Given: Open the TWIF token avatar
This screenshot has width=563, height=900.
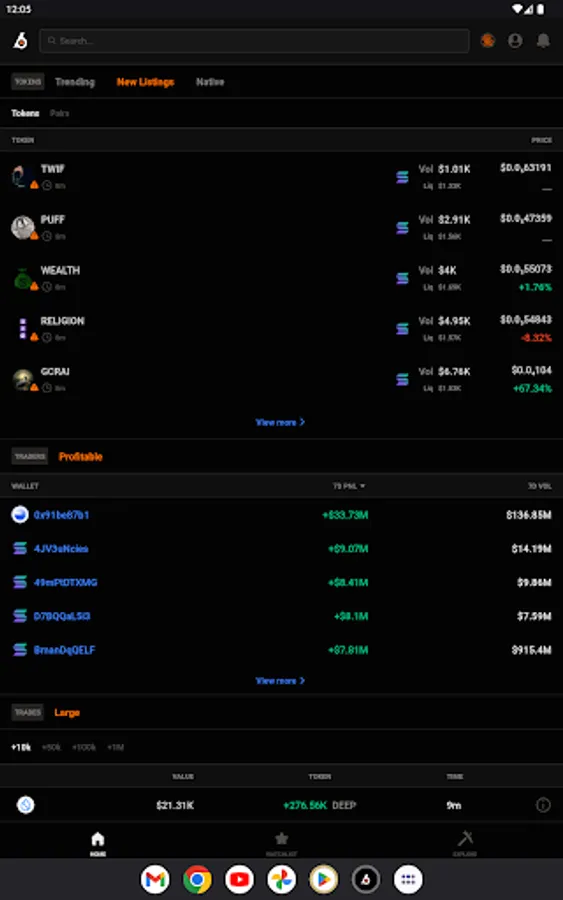Looking at the screenshot, I should click(x=22, y=176).
